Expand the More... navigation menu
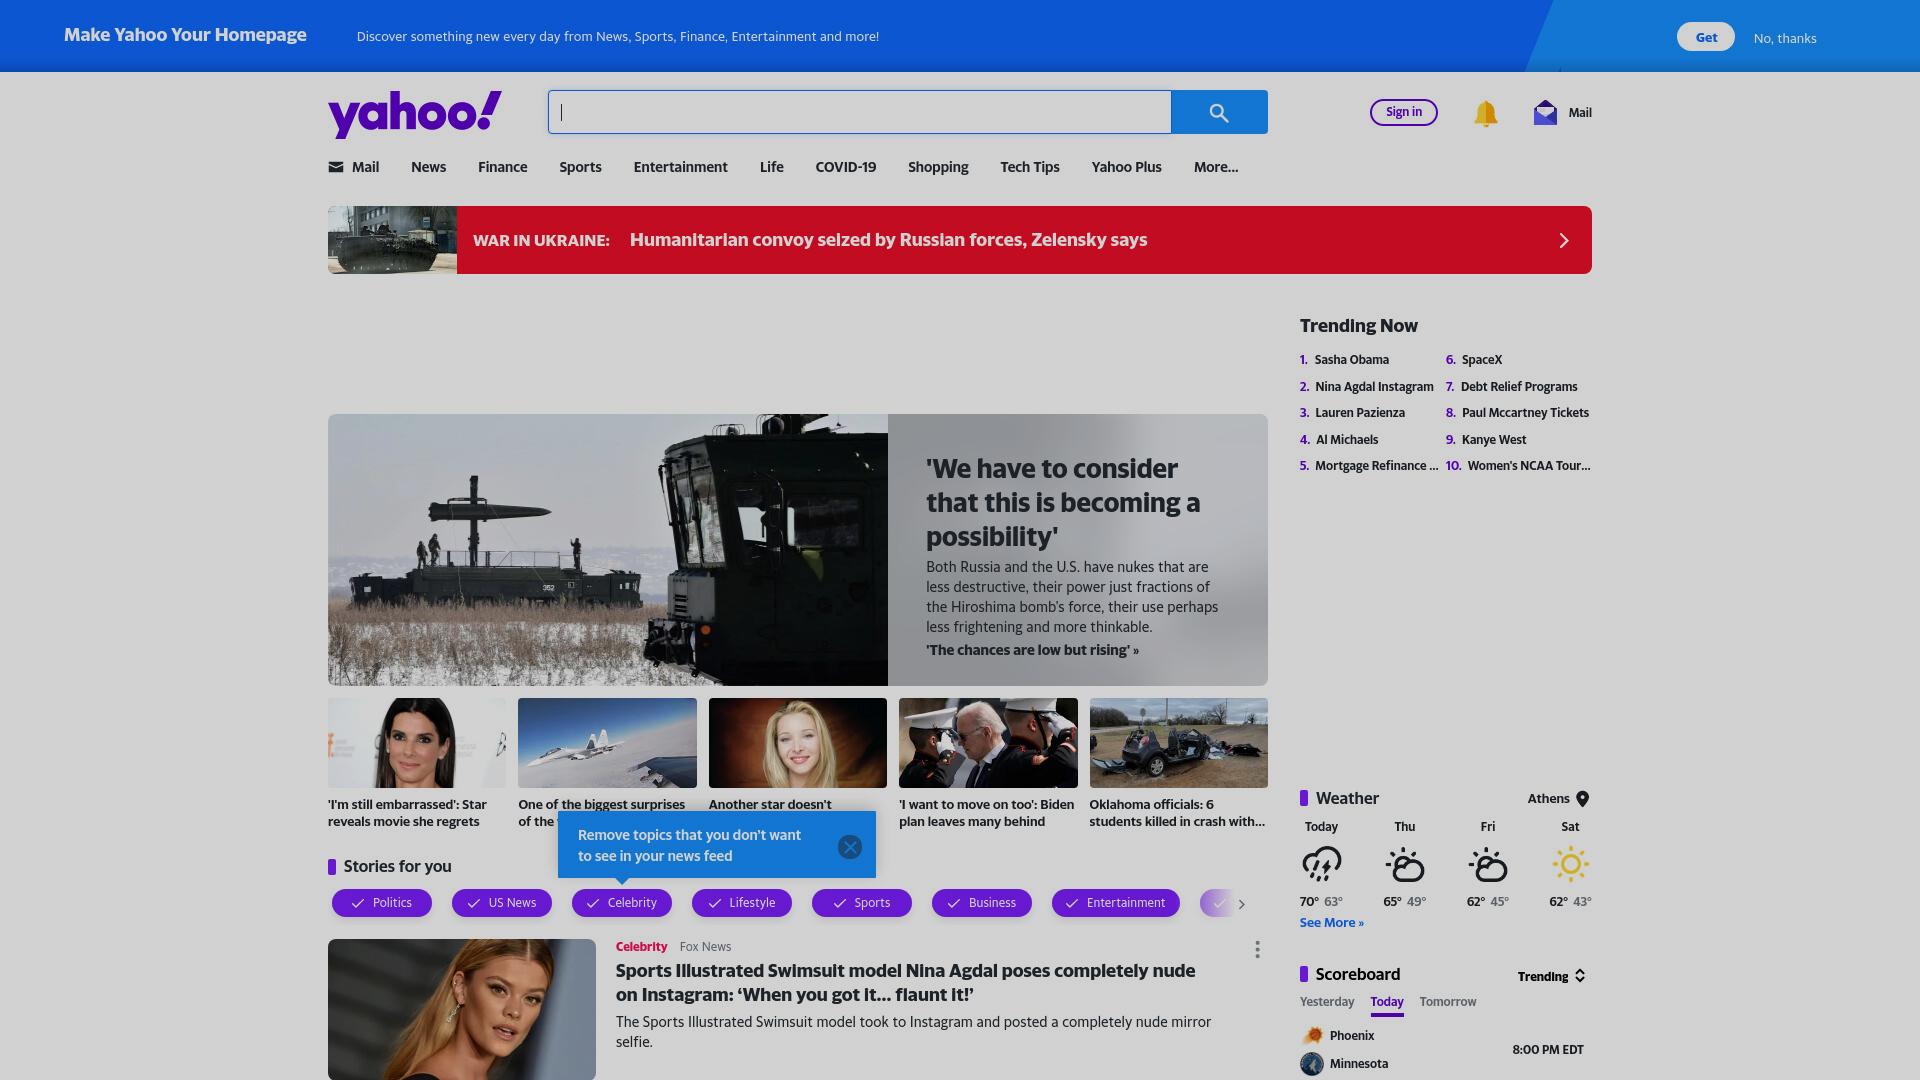The width and height of the screenshot is (1920, 1080). (x=1216, y=167)
